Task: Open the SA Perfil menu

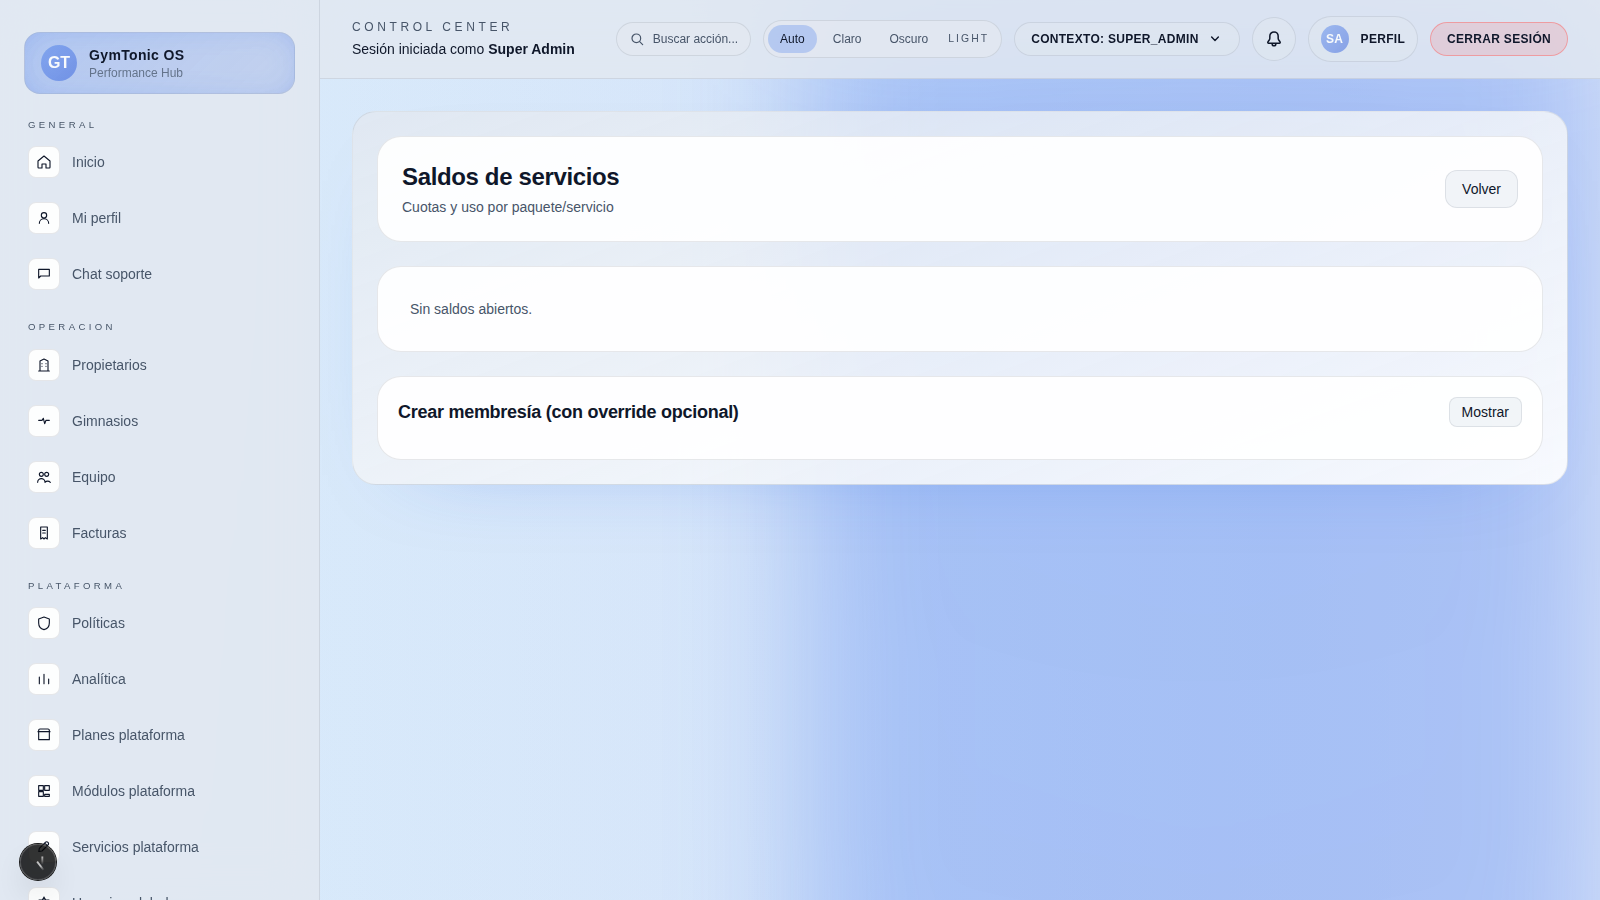Action: click(x=1362, y=39)
